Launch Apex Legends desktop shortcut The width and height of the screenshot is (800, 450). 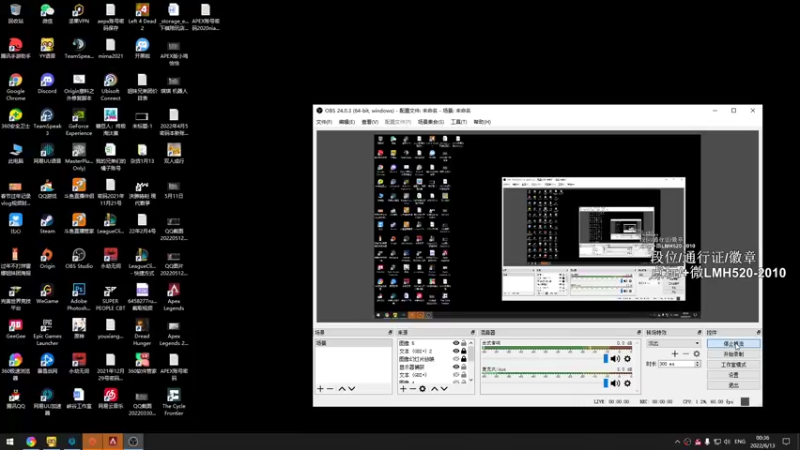tap(173, 297)
